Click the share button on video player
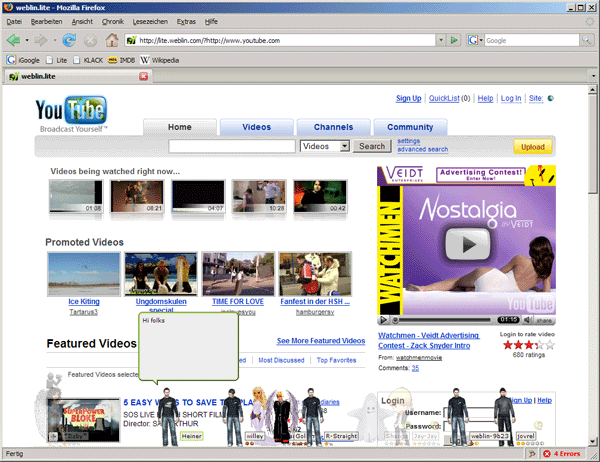600x462 pixels. (544, 320)
